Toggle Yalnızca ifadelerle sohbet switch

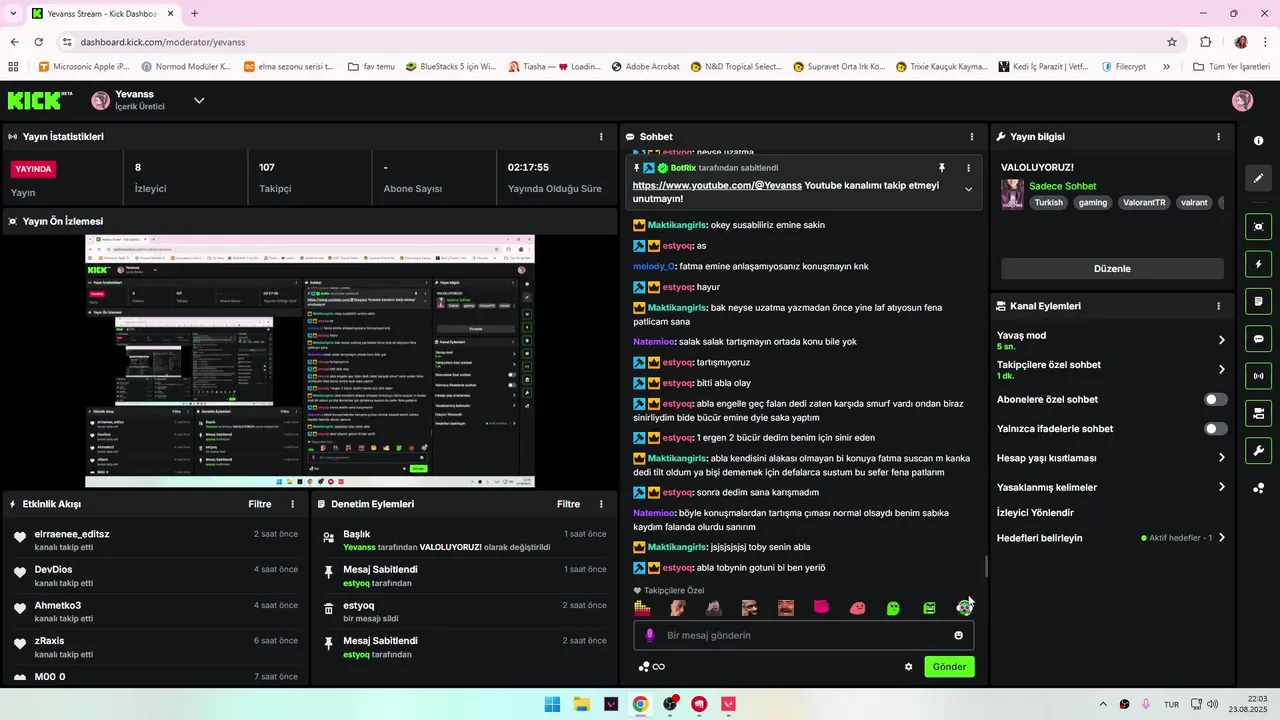pyautogui.click(x=1215, y=429)
